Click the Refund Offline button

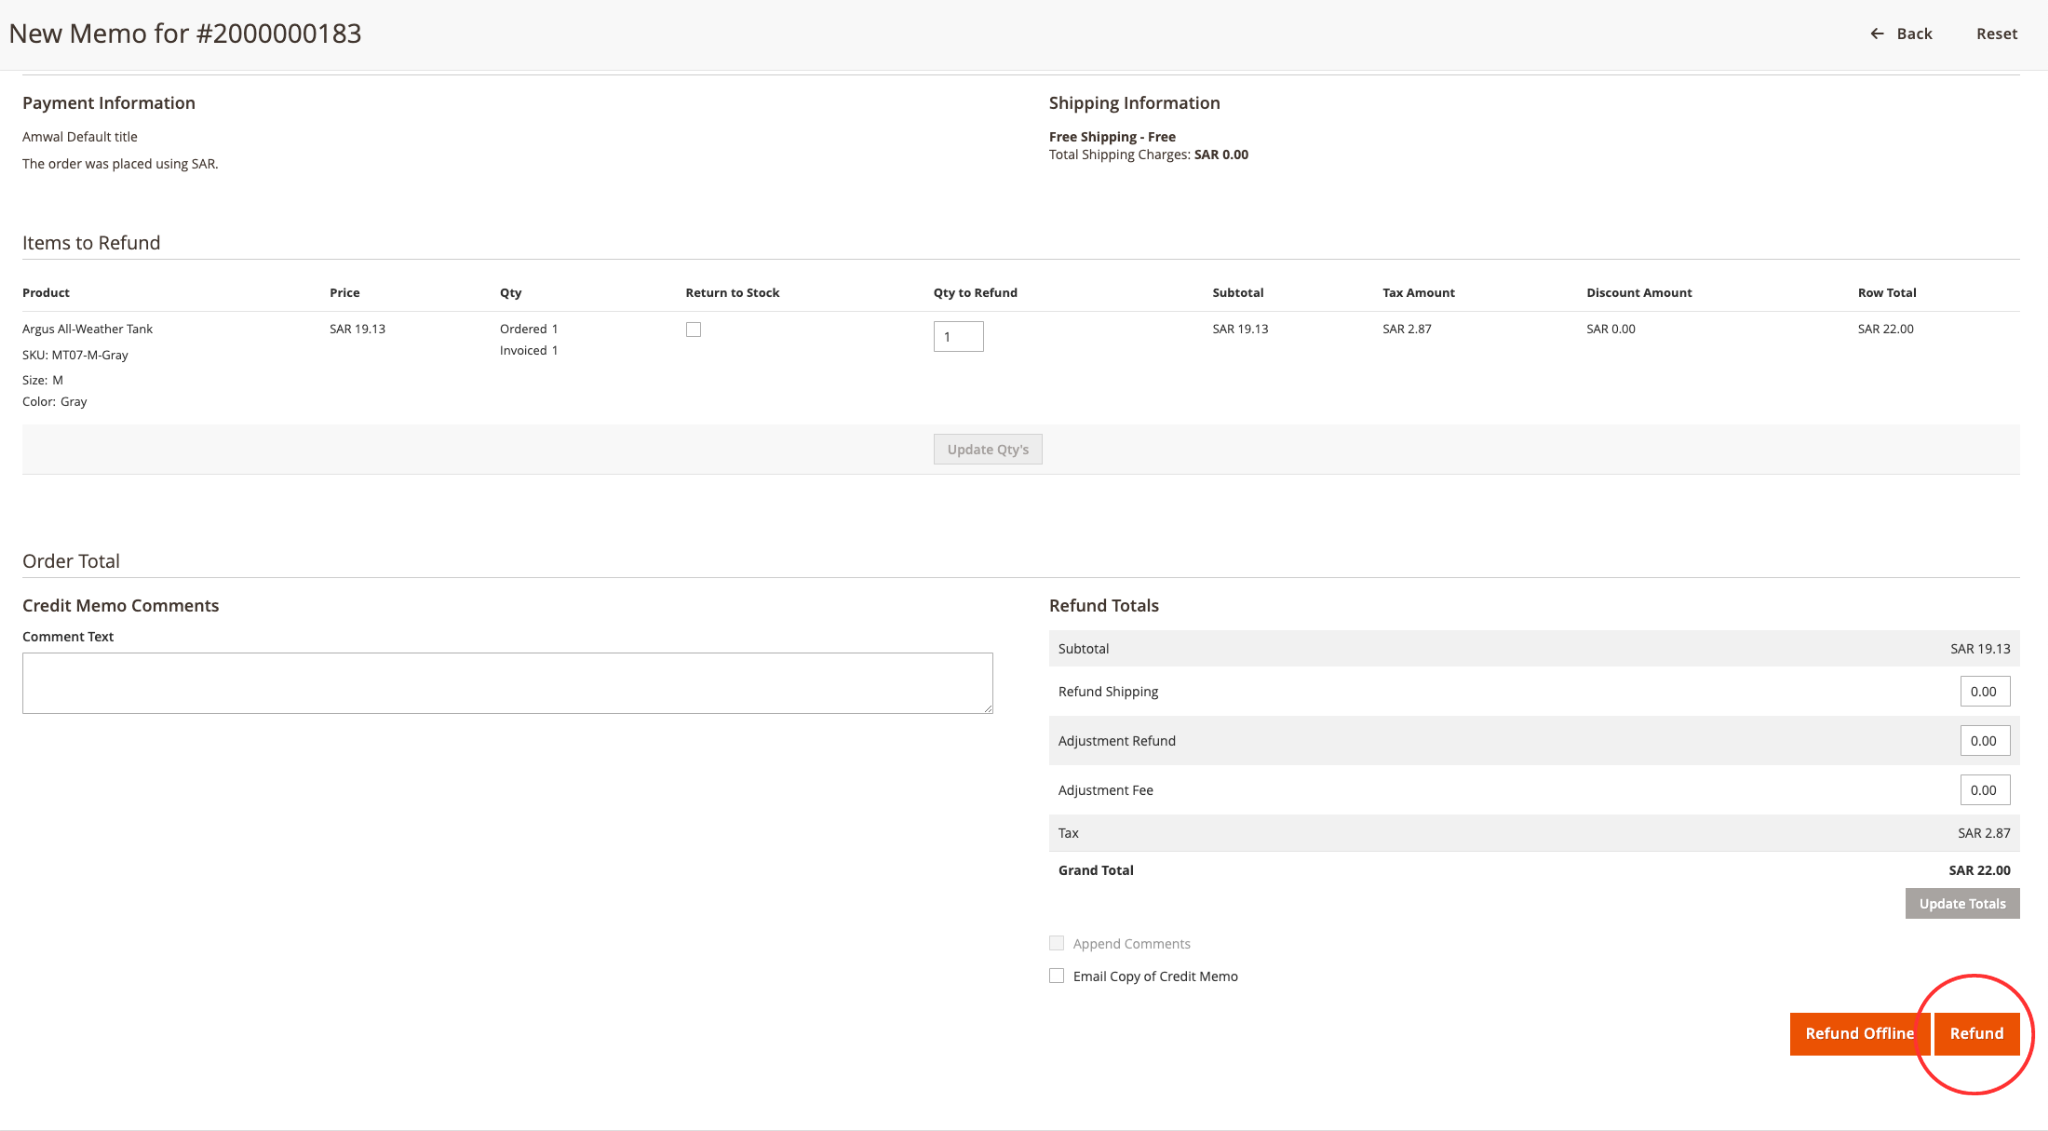point(1858,1034)
